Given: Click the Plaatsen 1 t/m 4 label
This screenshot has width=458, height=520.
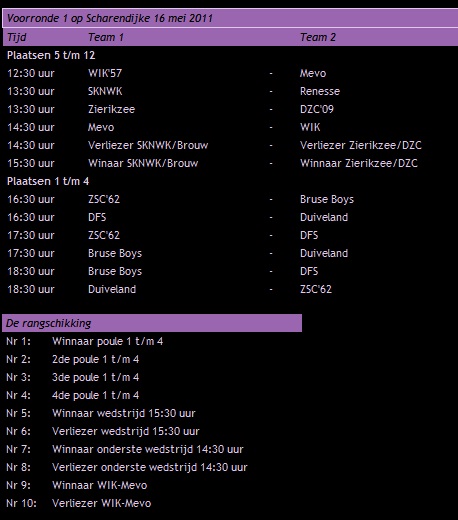Looking at the screenshot, I should (x=48, y=181).
